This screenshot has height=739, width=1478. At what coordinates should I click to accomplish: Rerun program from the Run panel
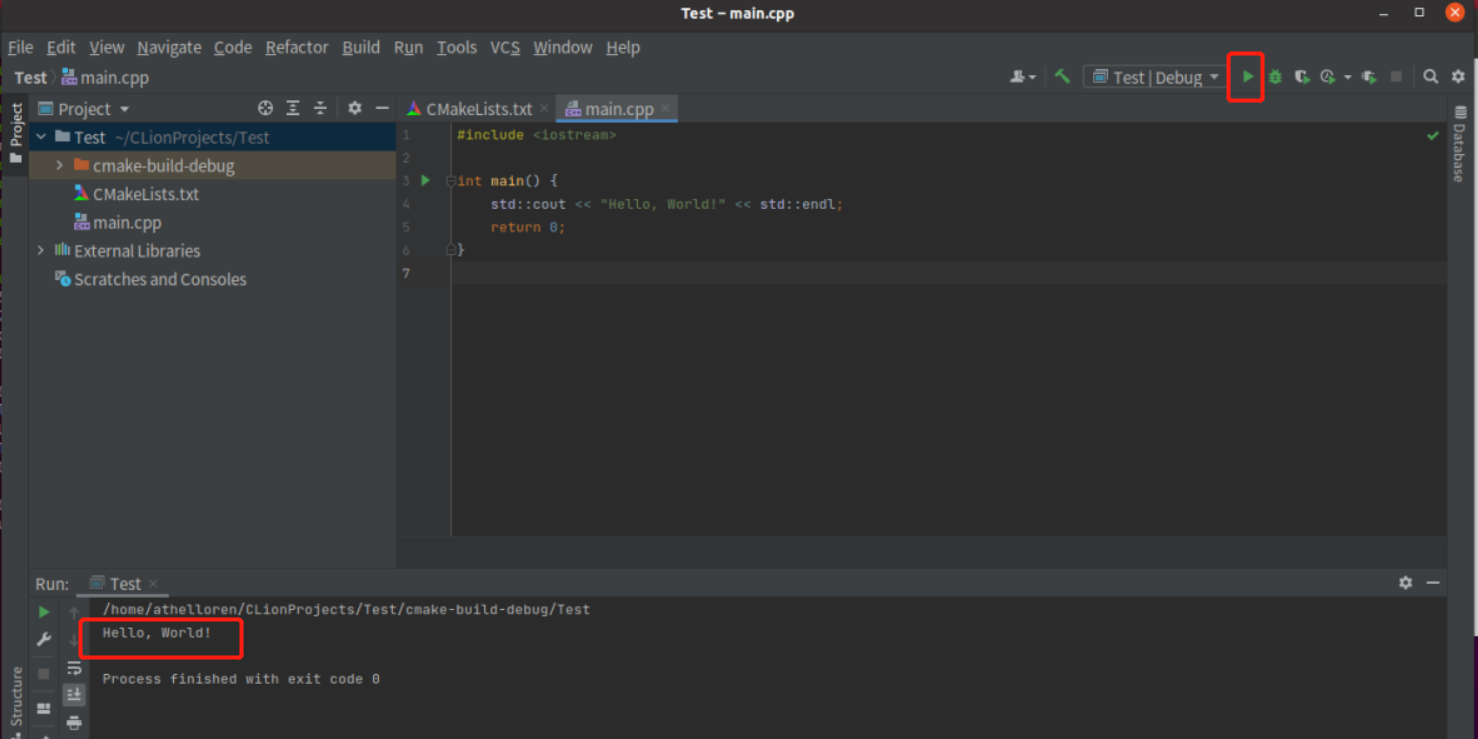pos(43,611)
